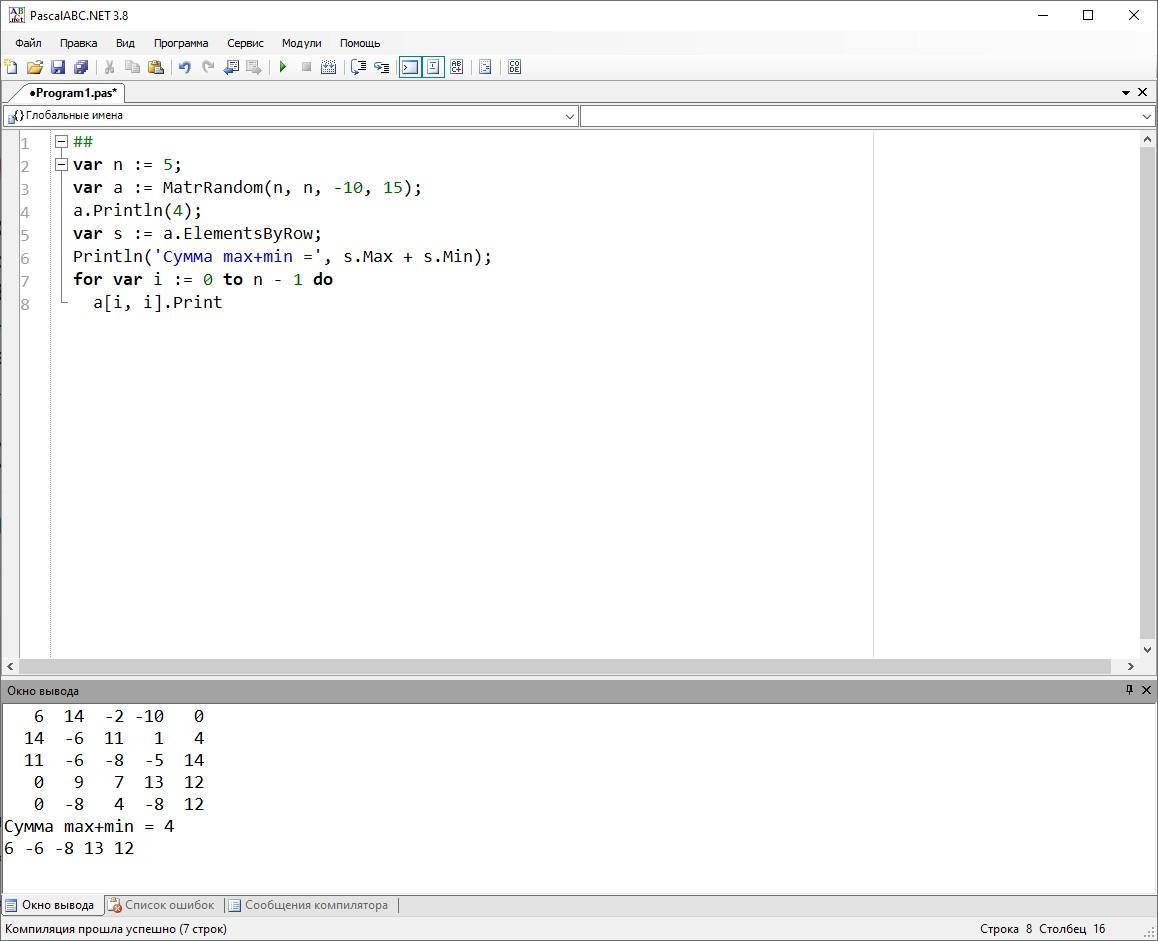Click the output line '6 -6 -8 13 12'
This screenshot has height=941, width=1158.
[x=69, y=849]
